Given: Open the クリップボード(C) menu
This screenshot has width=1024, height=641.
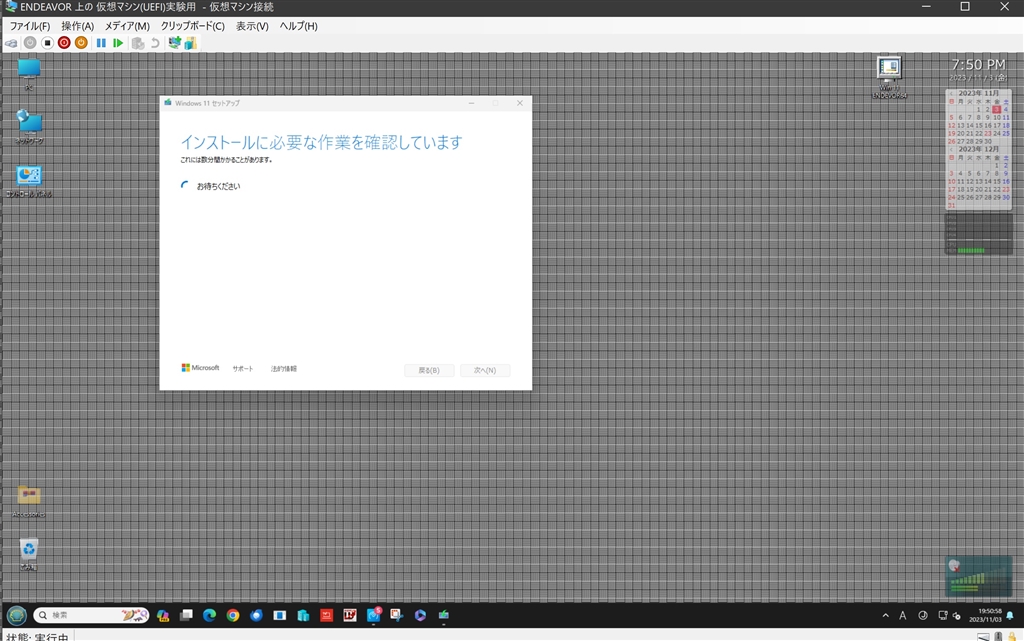Looking at the screenshot, I should 193,26.
